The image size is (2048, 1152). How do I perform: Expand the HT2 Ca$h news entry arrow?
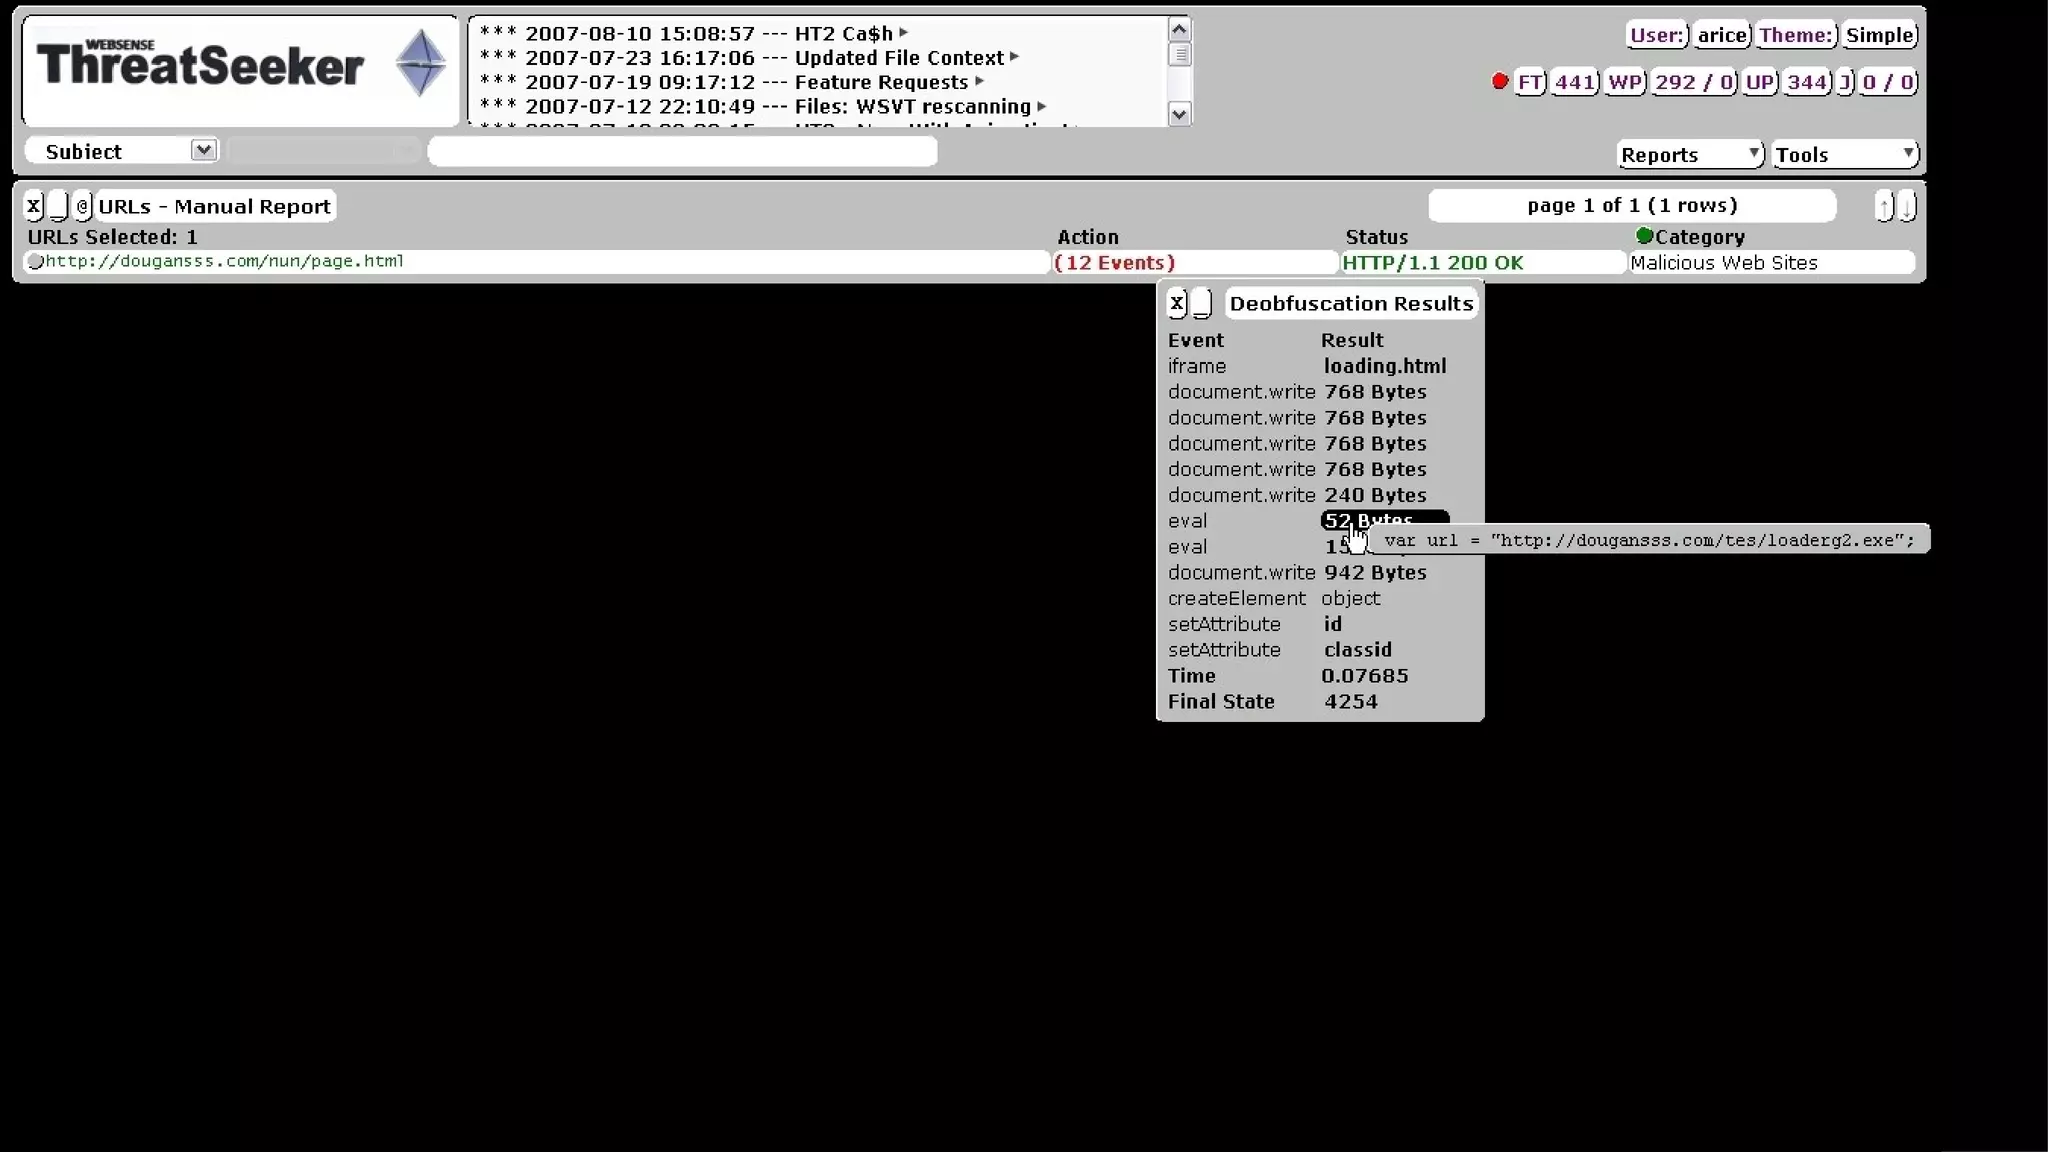click(904, 33)
